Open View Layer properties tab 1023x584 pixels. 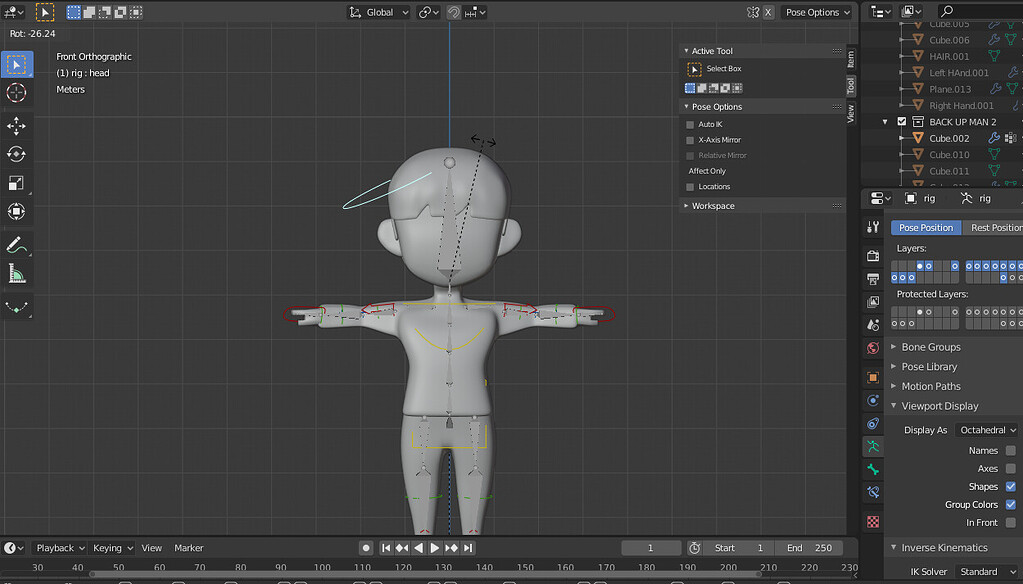pos(873,301)
